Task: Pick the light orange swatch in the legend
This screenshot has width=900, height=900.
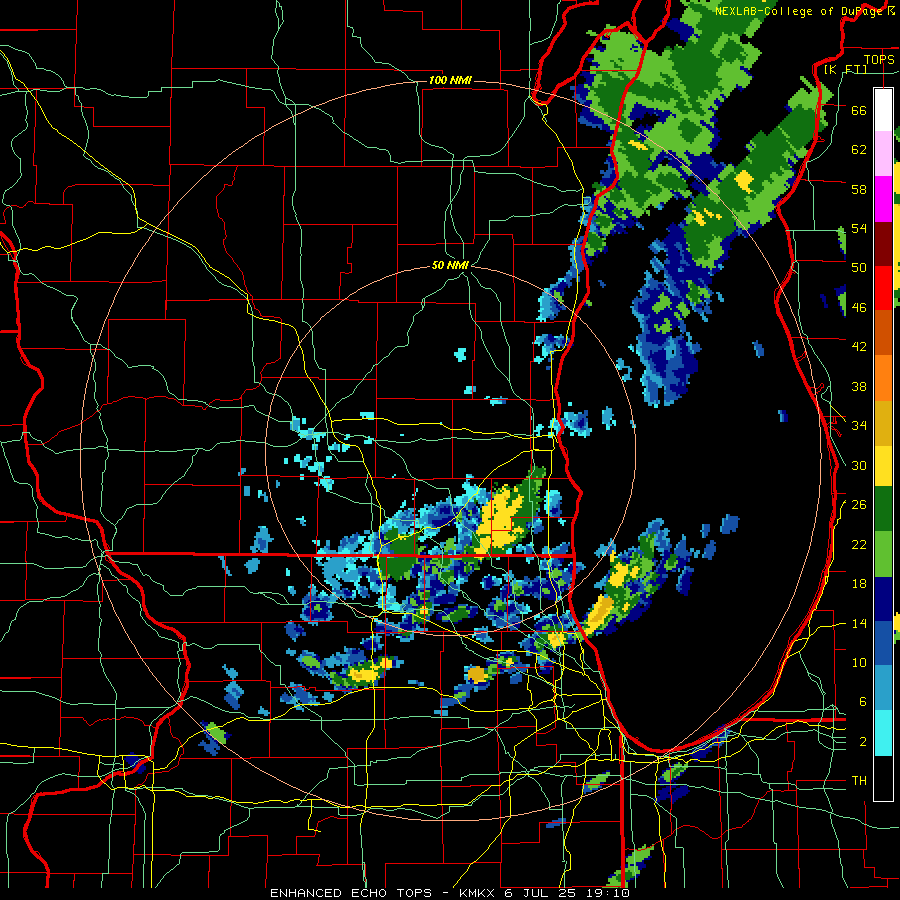Action: pos(883,378)
